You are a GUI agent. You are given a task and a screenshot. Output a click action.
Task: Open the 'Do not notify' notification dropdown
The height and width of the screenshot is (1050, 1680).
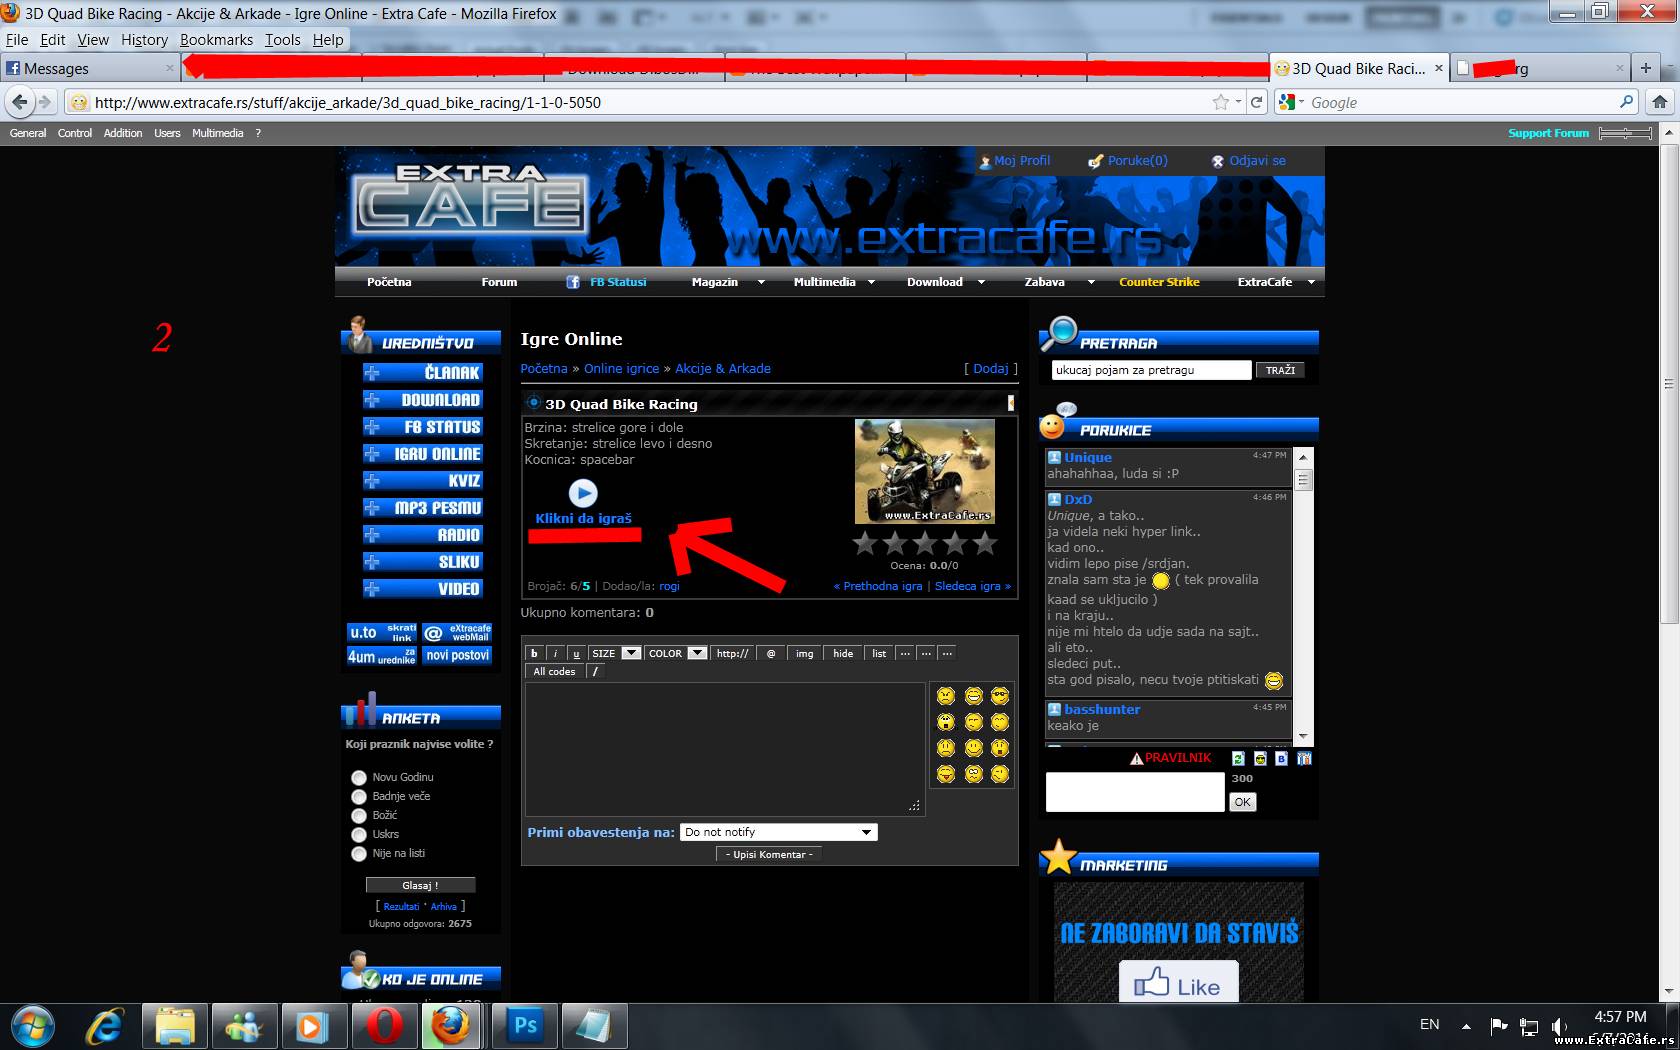pyautogui.click(x=779, y=832)
